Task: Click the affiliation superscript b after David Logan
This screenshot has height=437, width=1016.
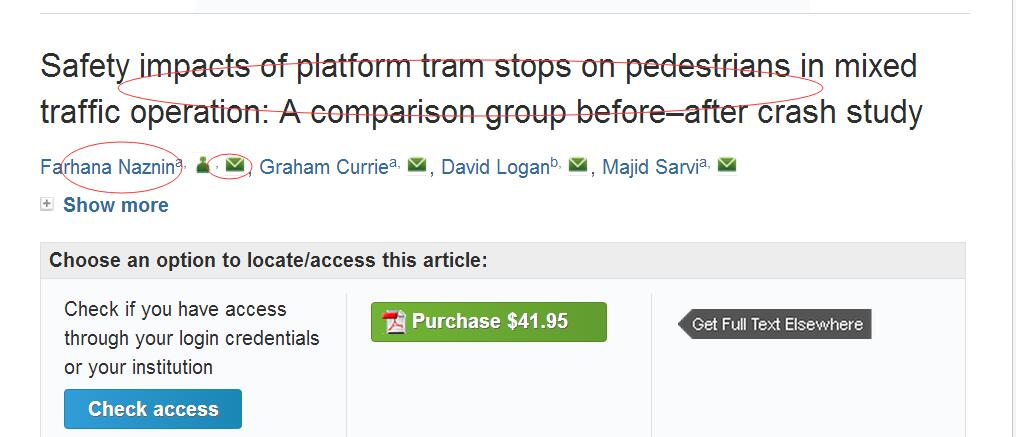Action: pos(555,163)
